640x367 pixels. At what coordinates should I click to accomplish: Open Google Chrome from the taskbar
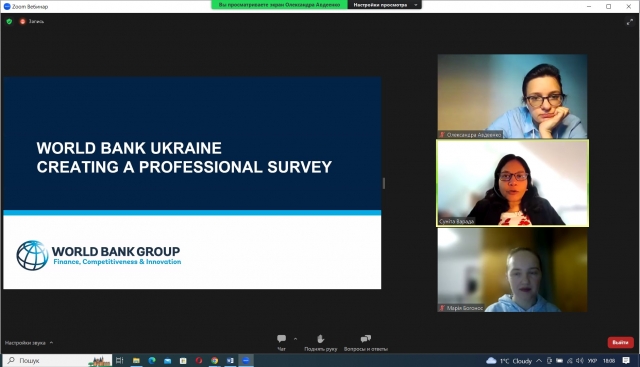coord(214,360)
